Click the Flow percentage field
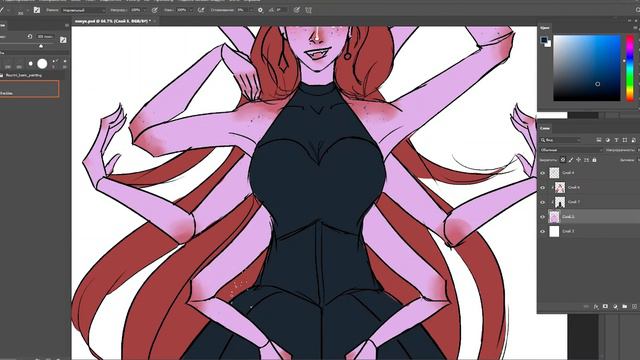The height and width of the screenshot is (360, 640). pyautogui.click(x=182, y=10)
